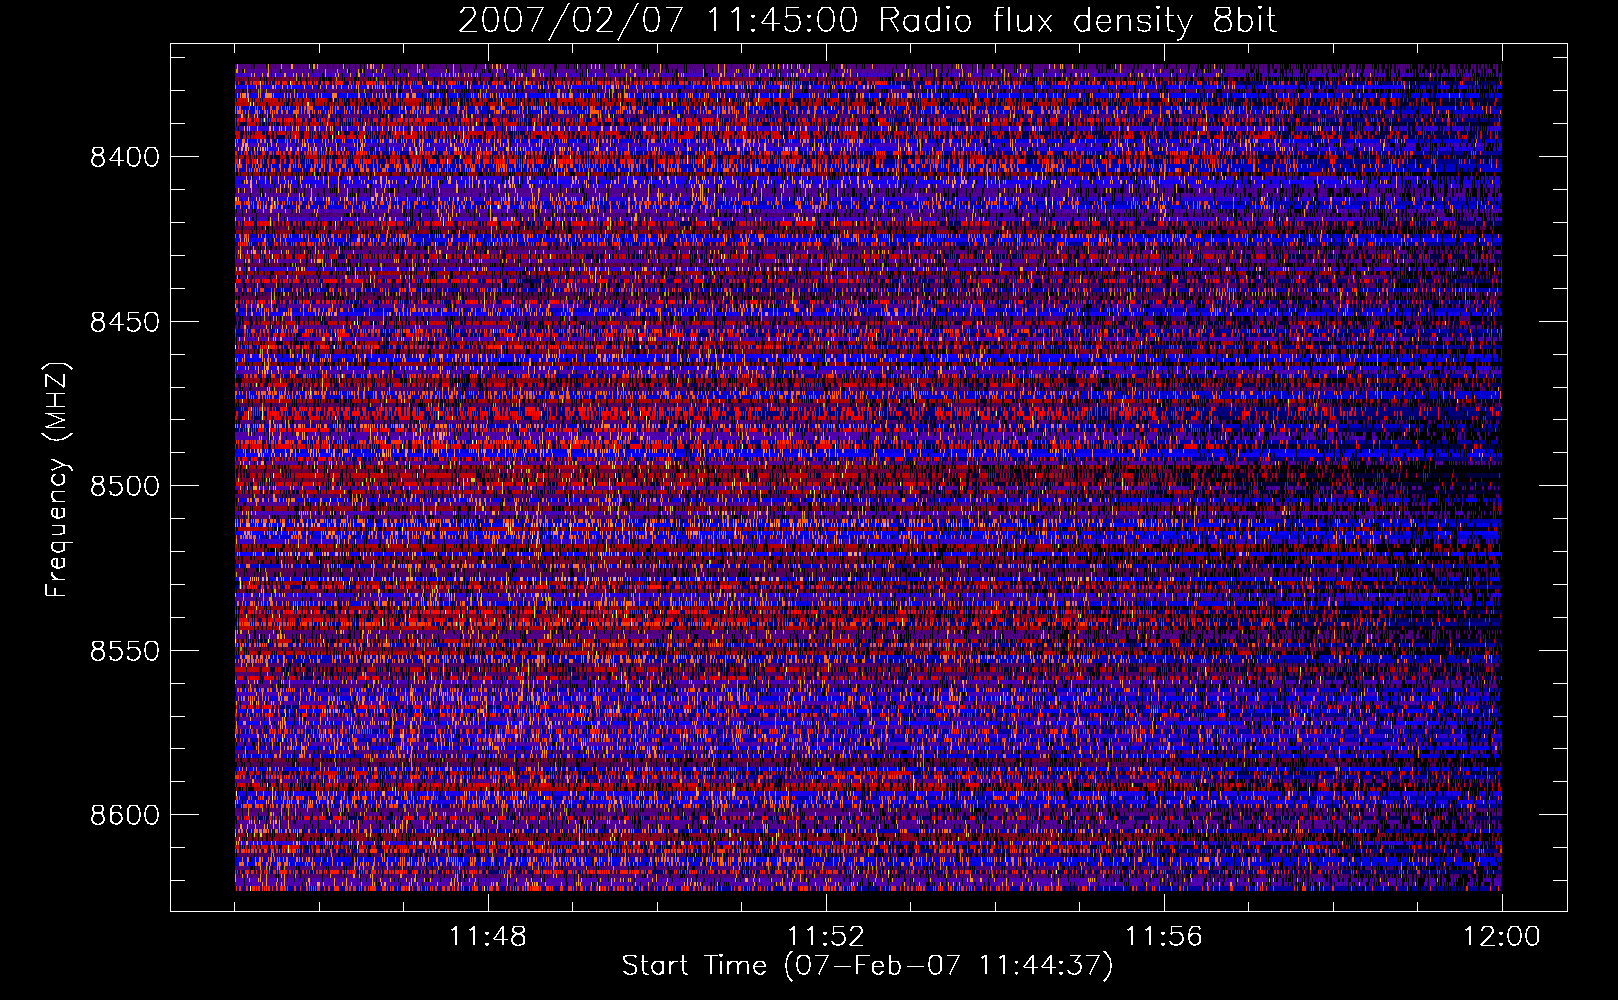Click the 12:00 time axis label
The height and width of the screenshot is (1000, 1618).
(1502, 937)
